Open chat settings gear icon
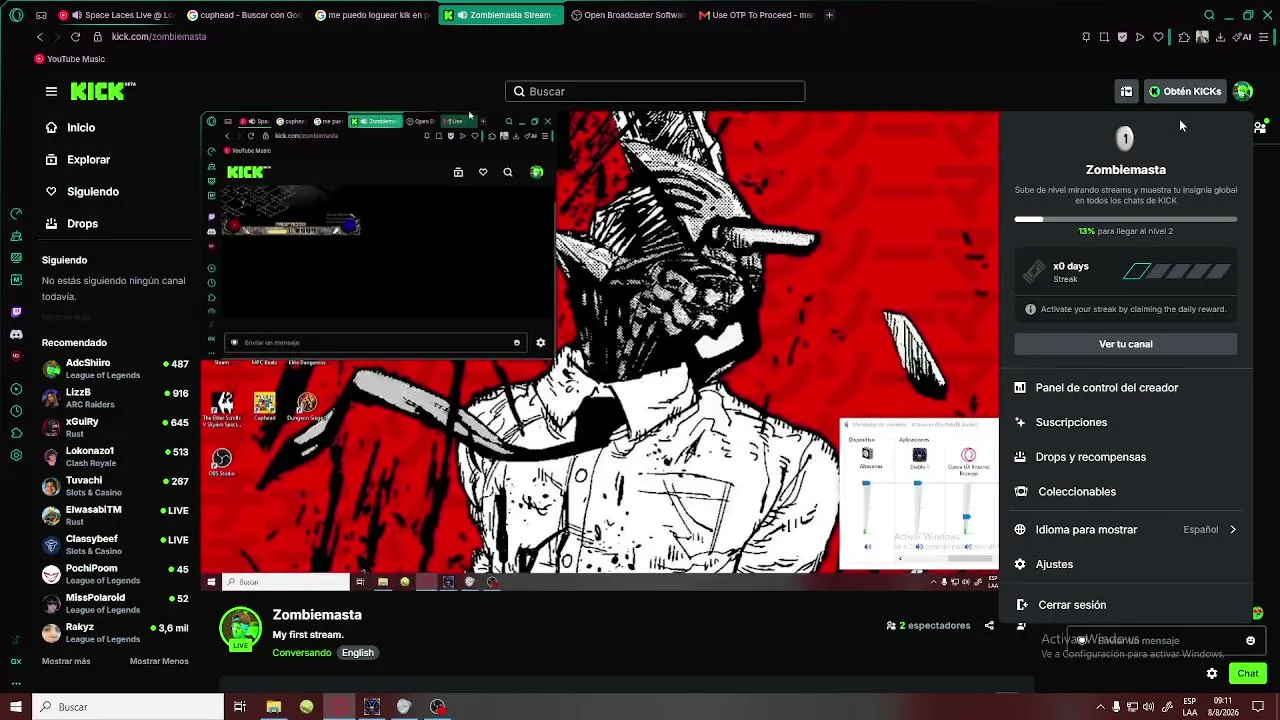1280x720 pixels. point(1212,673)
